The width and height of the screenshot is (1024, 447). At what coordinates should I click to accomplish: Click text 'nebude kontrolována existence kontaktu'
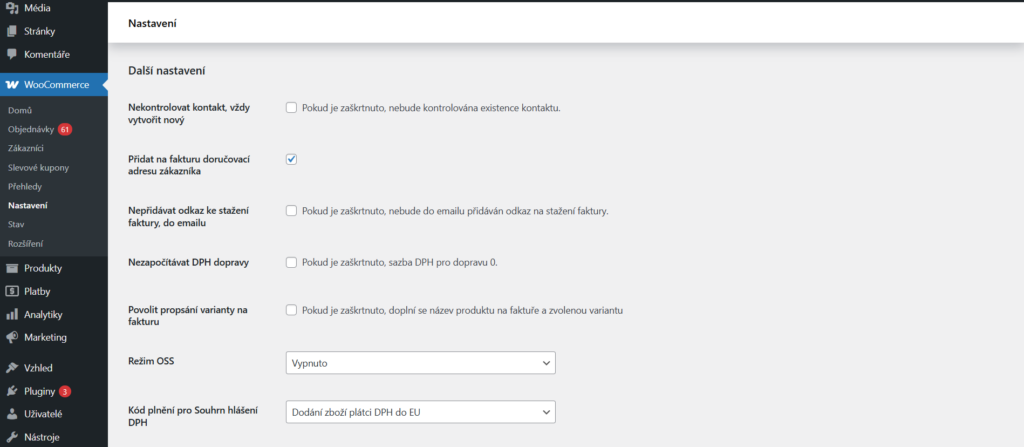tap(474, 108)
